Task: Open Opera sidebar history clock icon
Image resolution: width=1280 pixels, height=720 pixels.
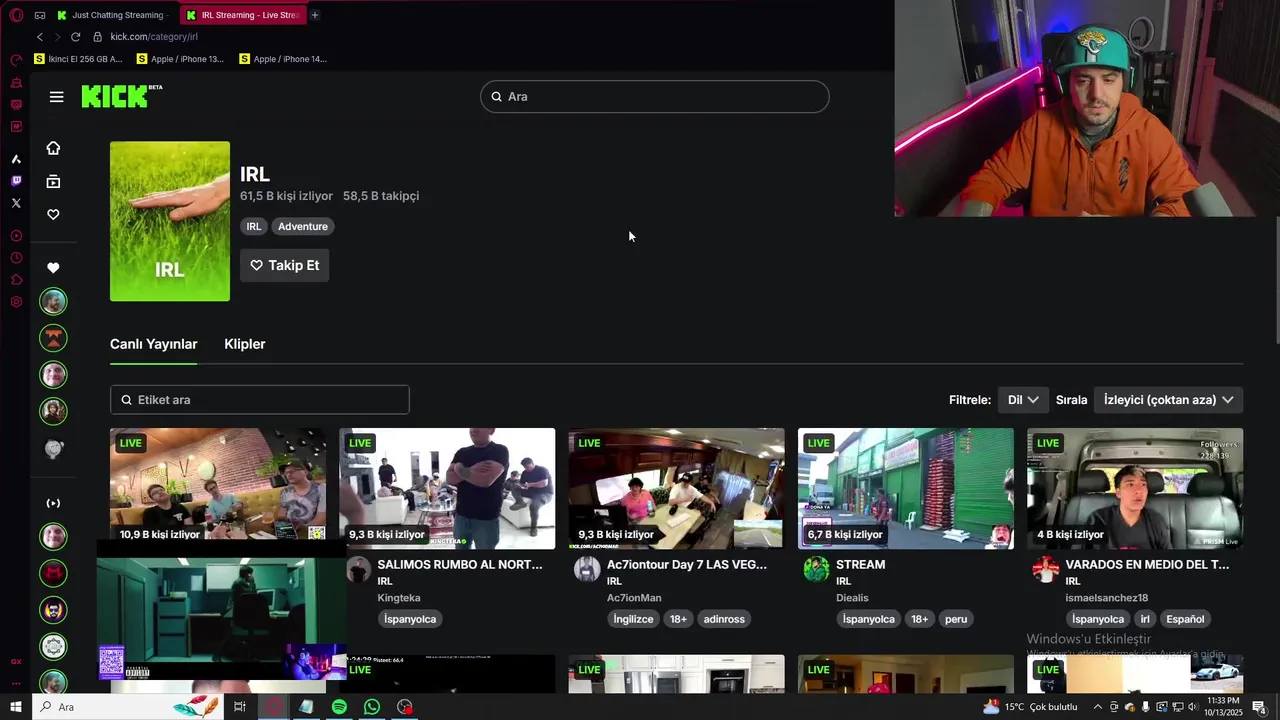Action: click(x=16, y=258)
